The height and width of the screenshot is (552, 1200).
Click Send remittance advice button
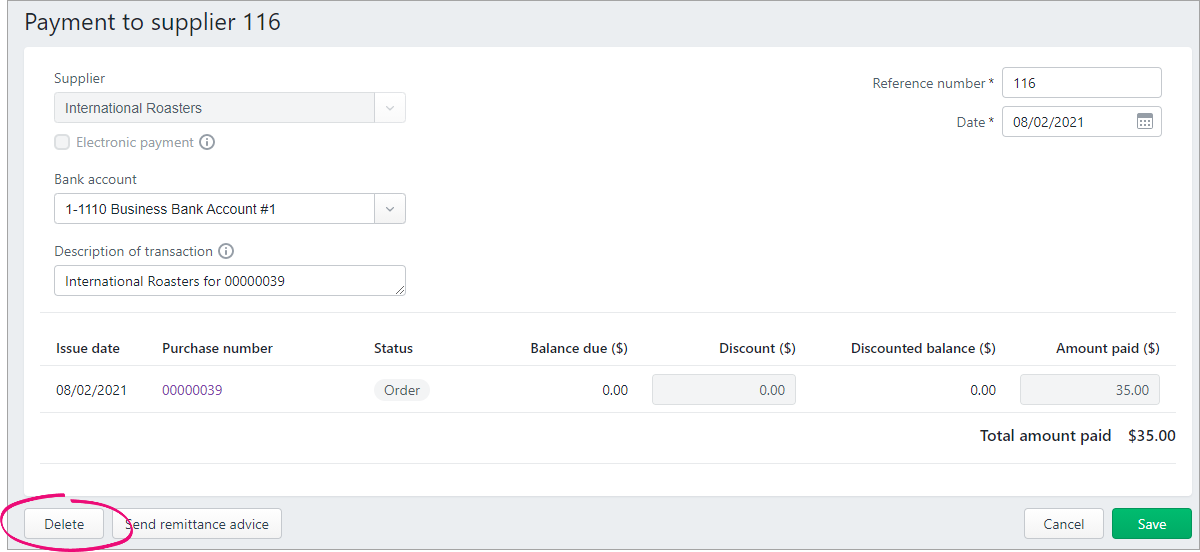pos(197,524)
